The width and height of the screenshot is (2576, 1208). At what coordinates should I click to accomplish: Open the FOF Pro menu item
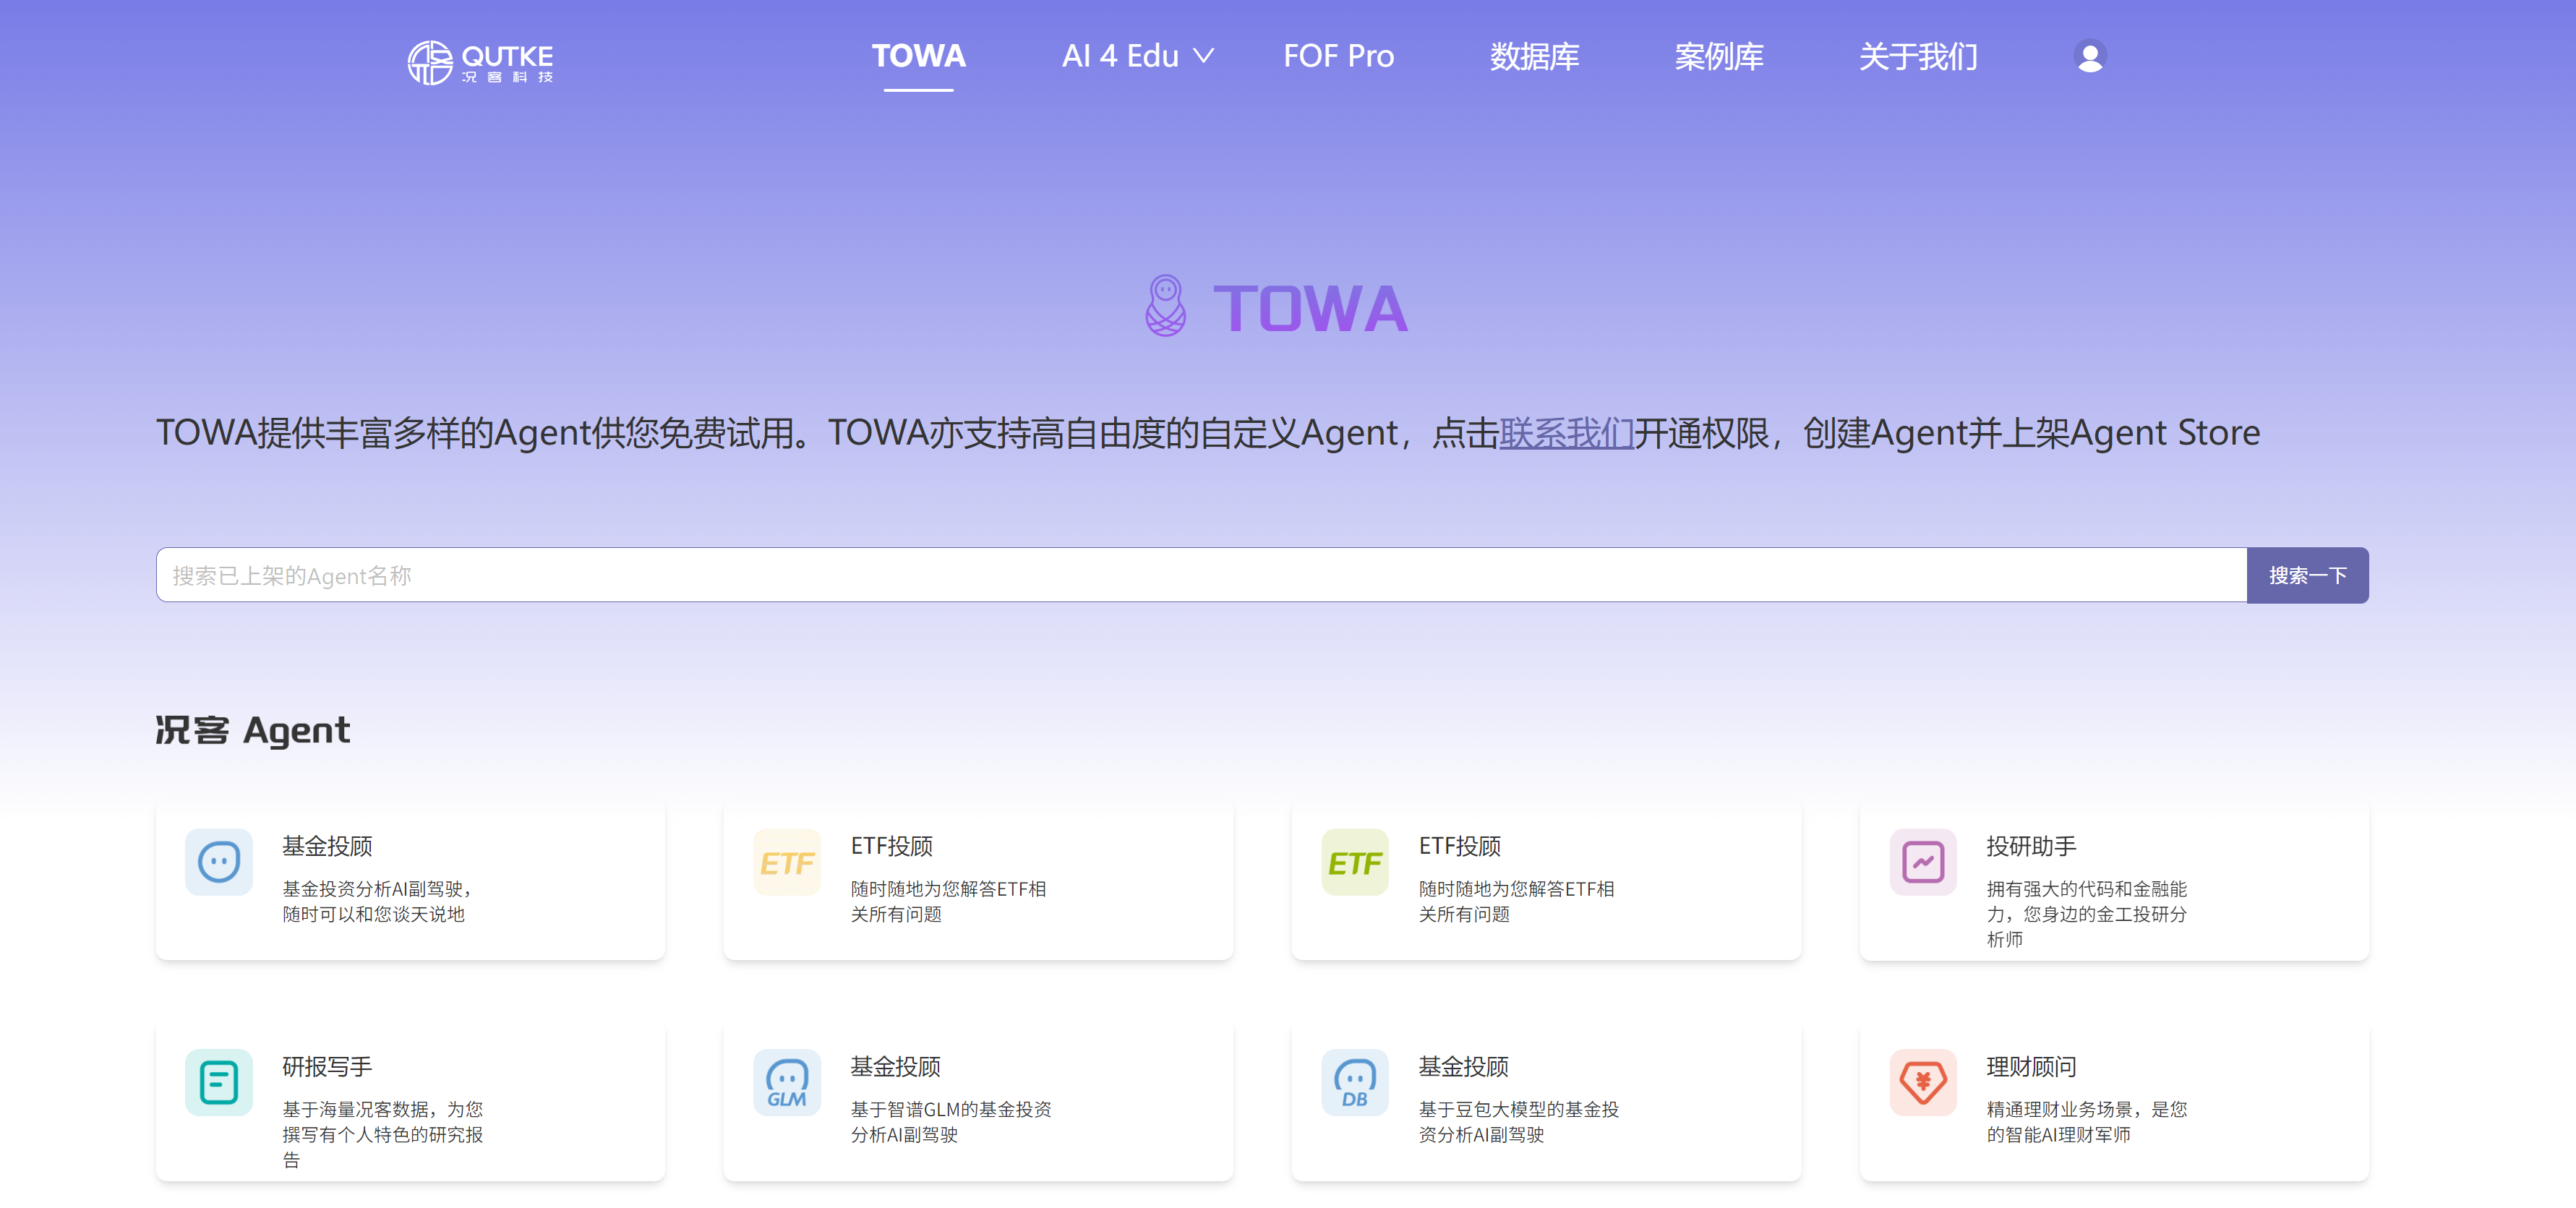pyautogui.click(x=1338, y=56)
